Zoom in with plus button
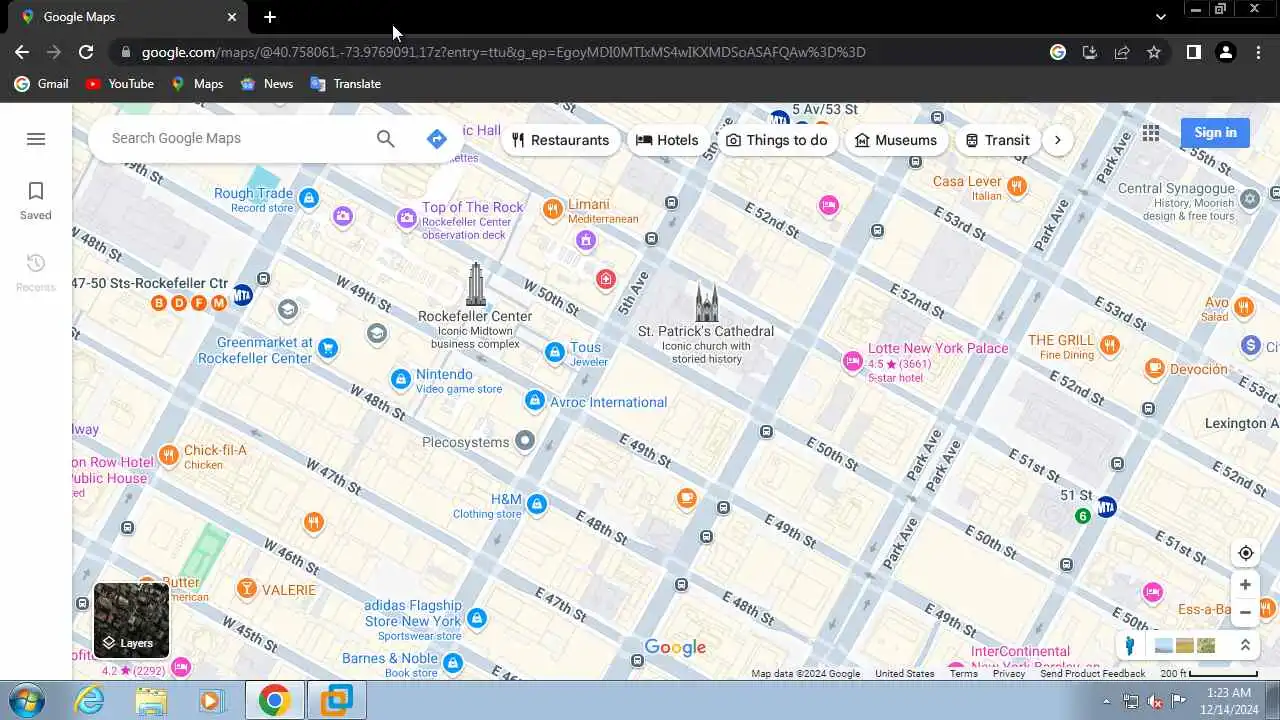Image resolution: width=1280 pixels, height=720 pixels. click(x=1245, y=585)
